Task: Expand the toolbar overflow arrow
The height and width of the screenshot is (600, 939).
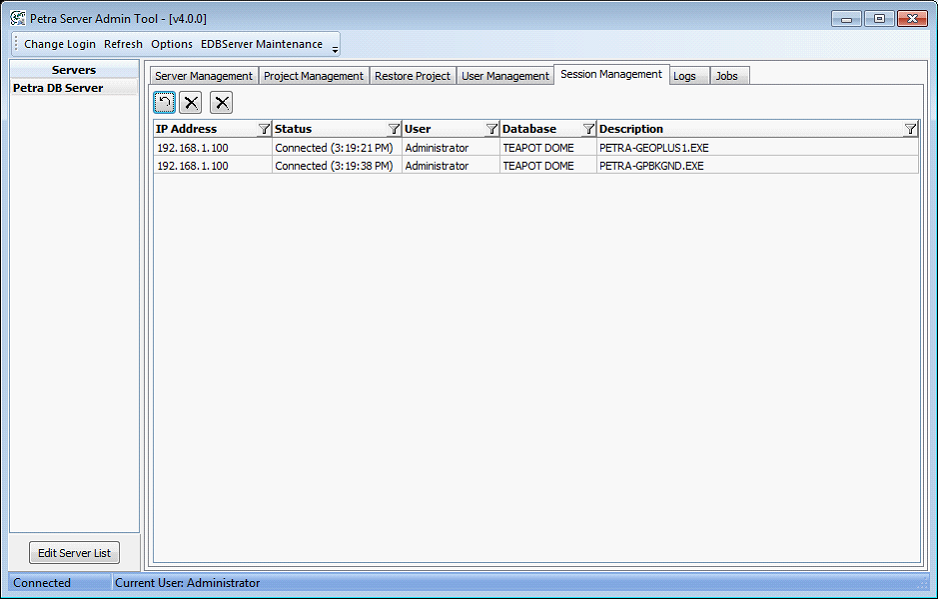Action: click(335, 47)
